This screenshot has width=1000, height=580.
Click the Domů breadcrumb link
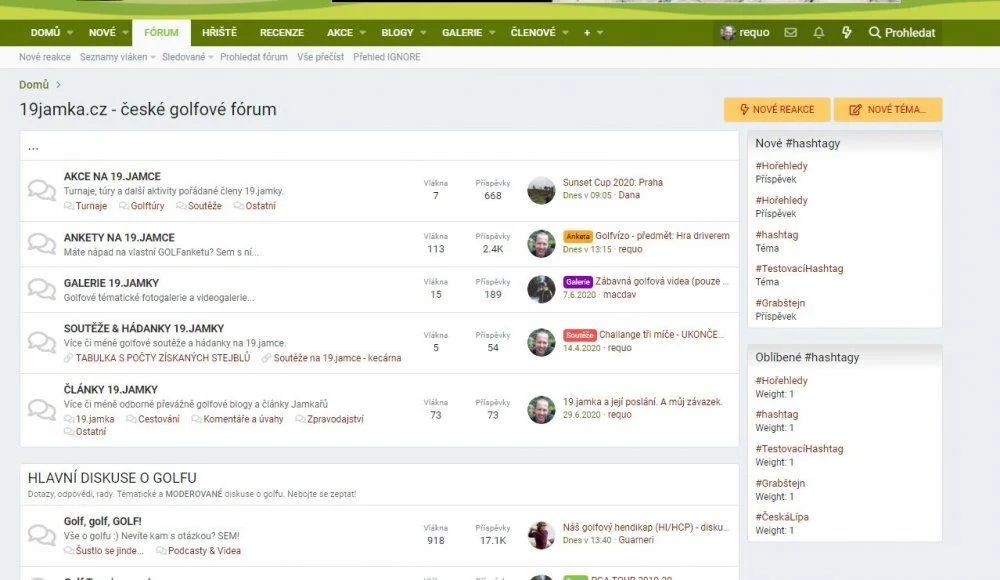34,85
